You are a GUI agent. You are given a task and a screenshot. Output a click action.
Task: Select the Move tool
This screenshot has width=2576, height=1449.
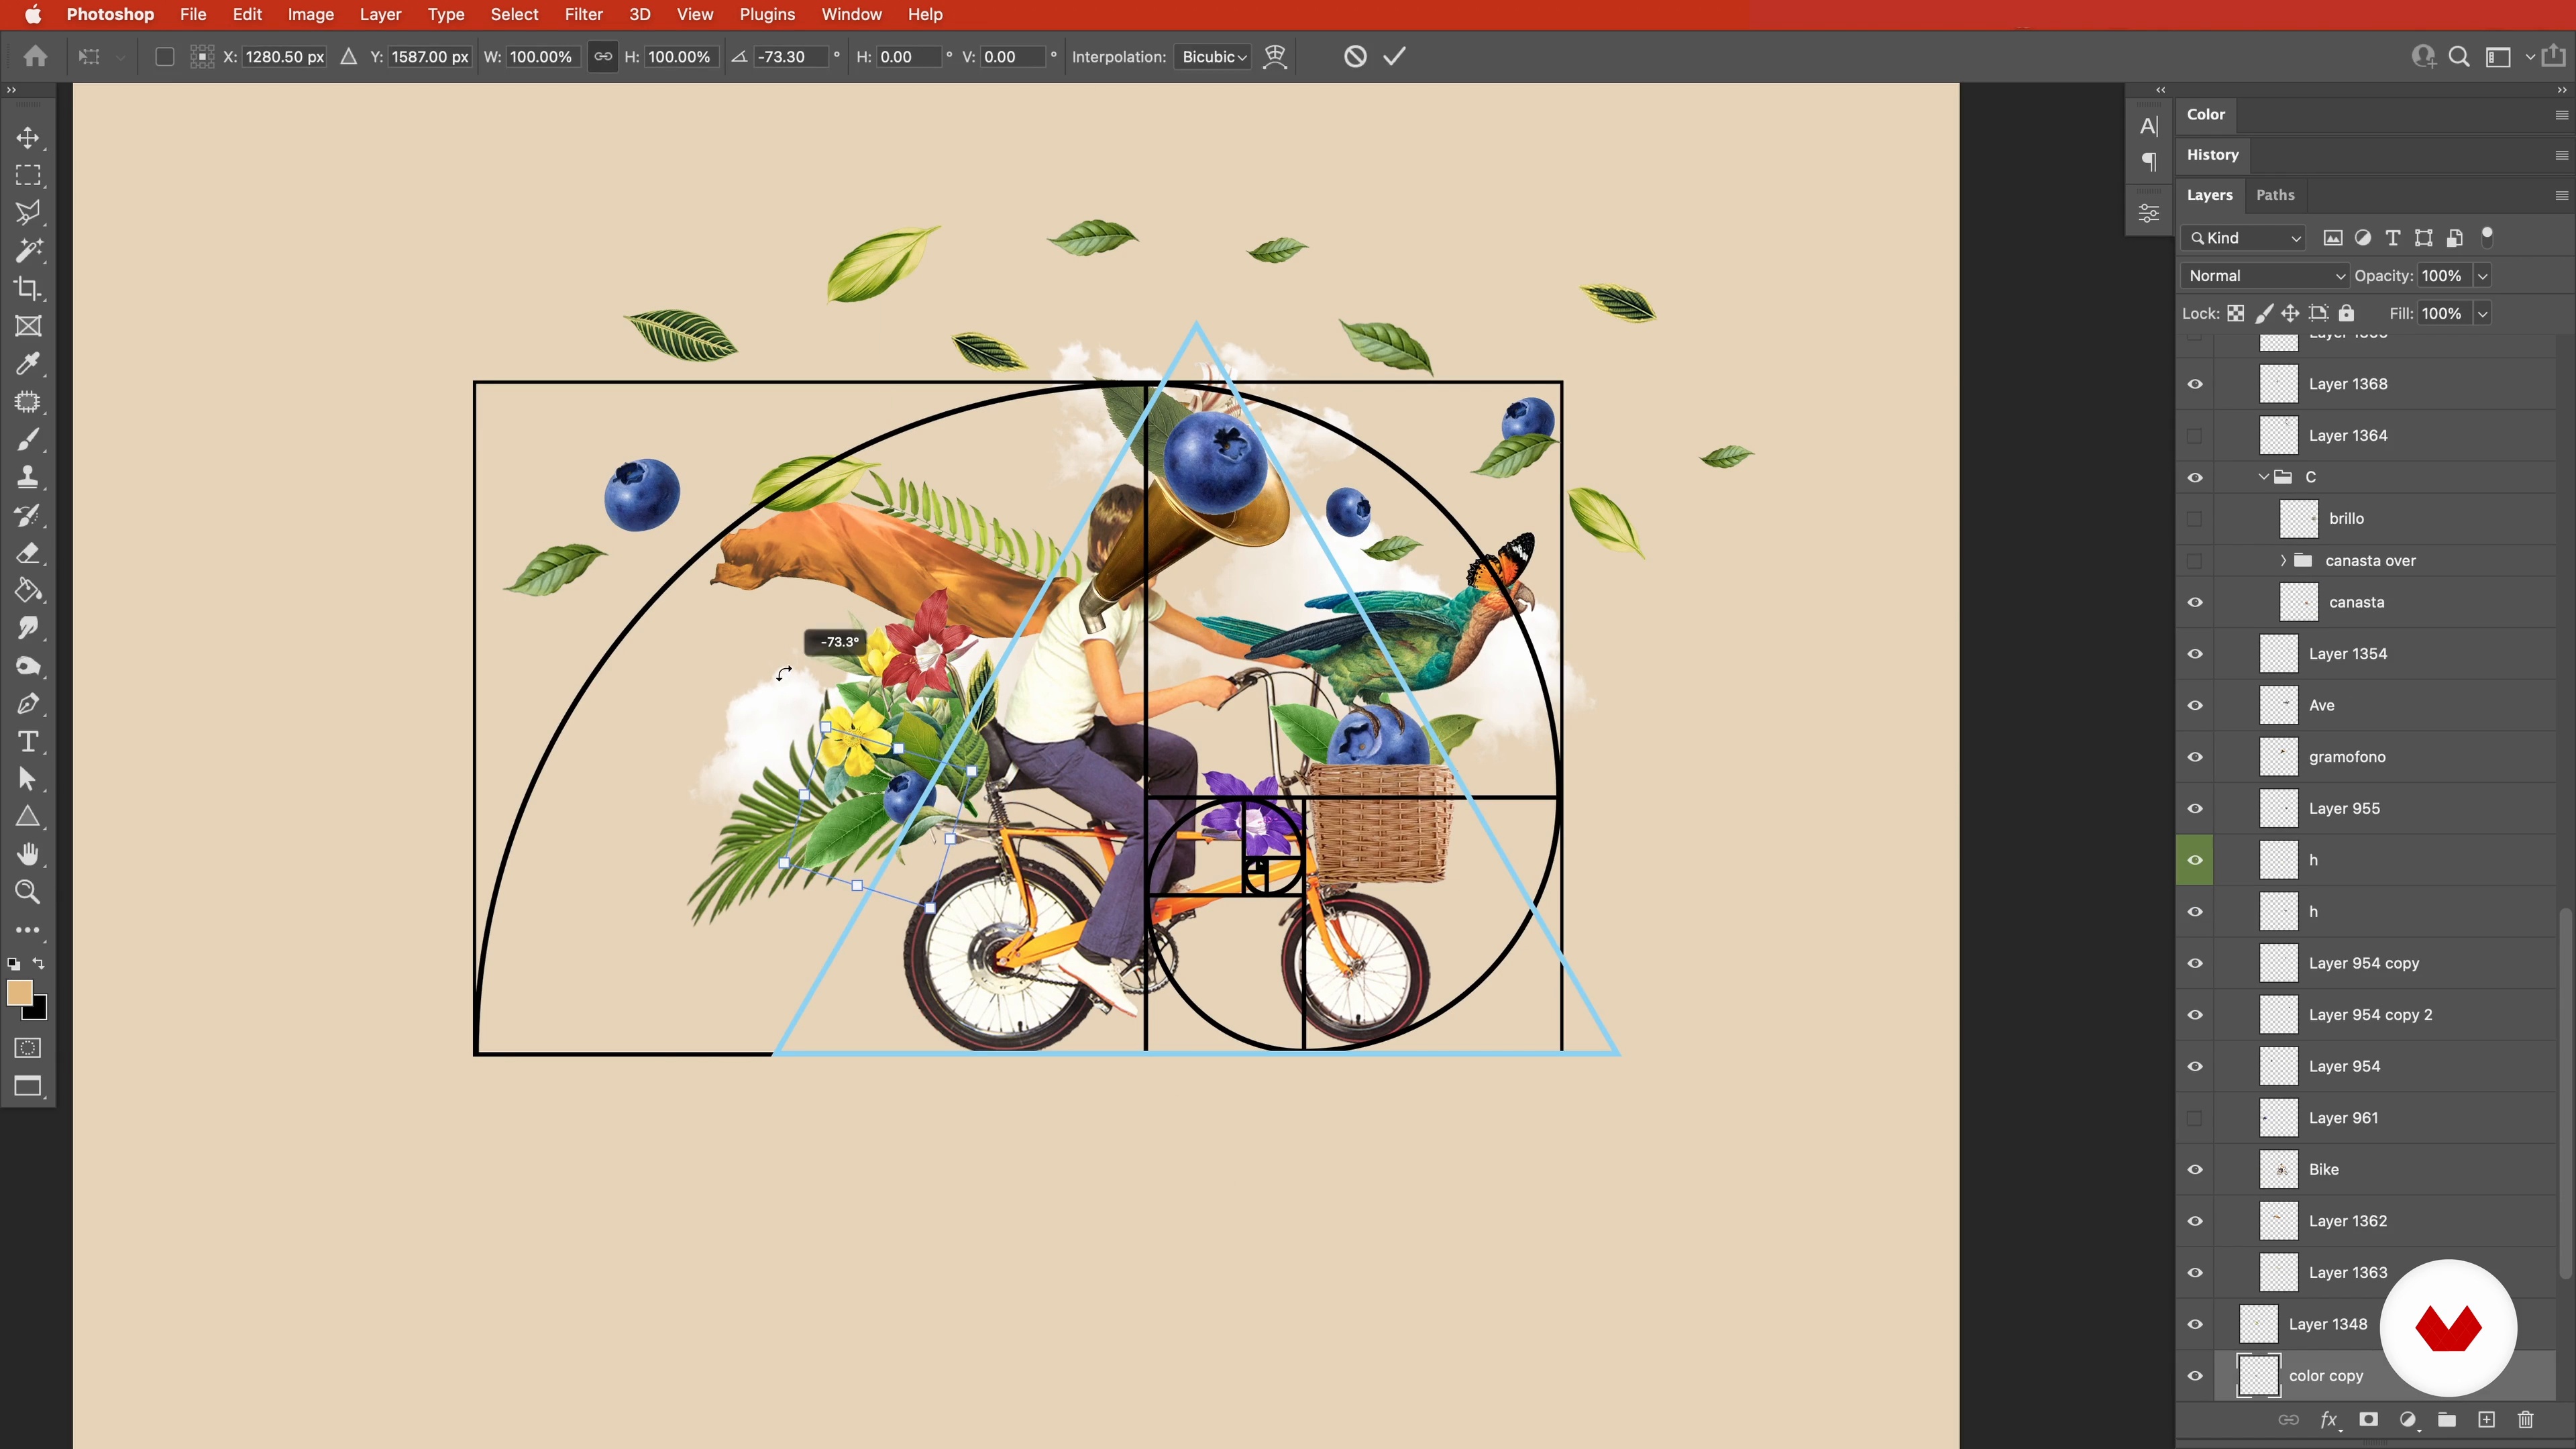pos(28,138)
